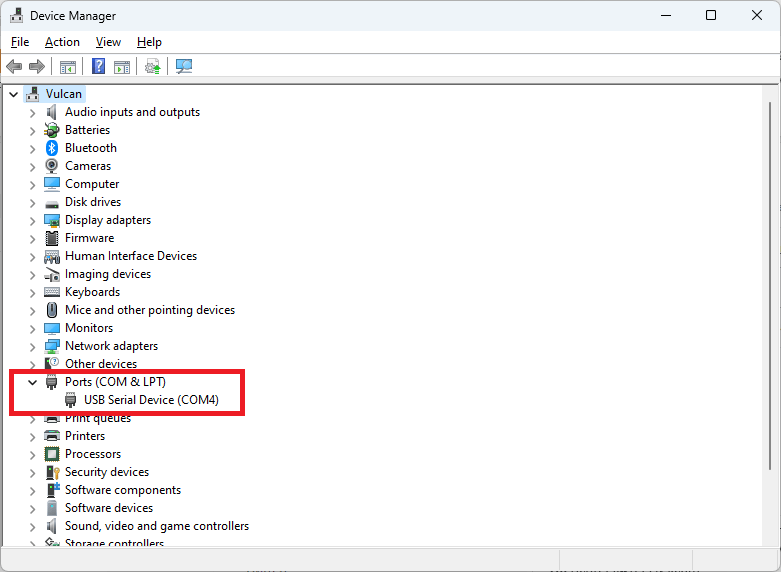Select the Security devices entry
Image resolution: width=781 pixels, height=572 pixels.
(x=107, y=472)
